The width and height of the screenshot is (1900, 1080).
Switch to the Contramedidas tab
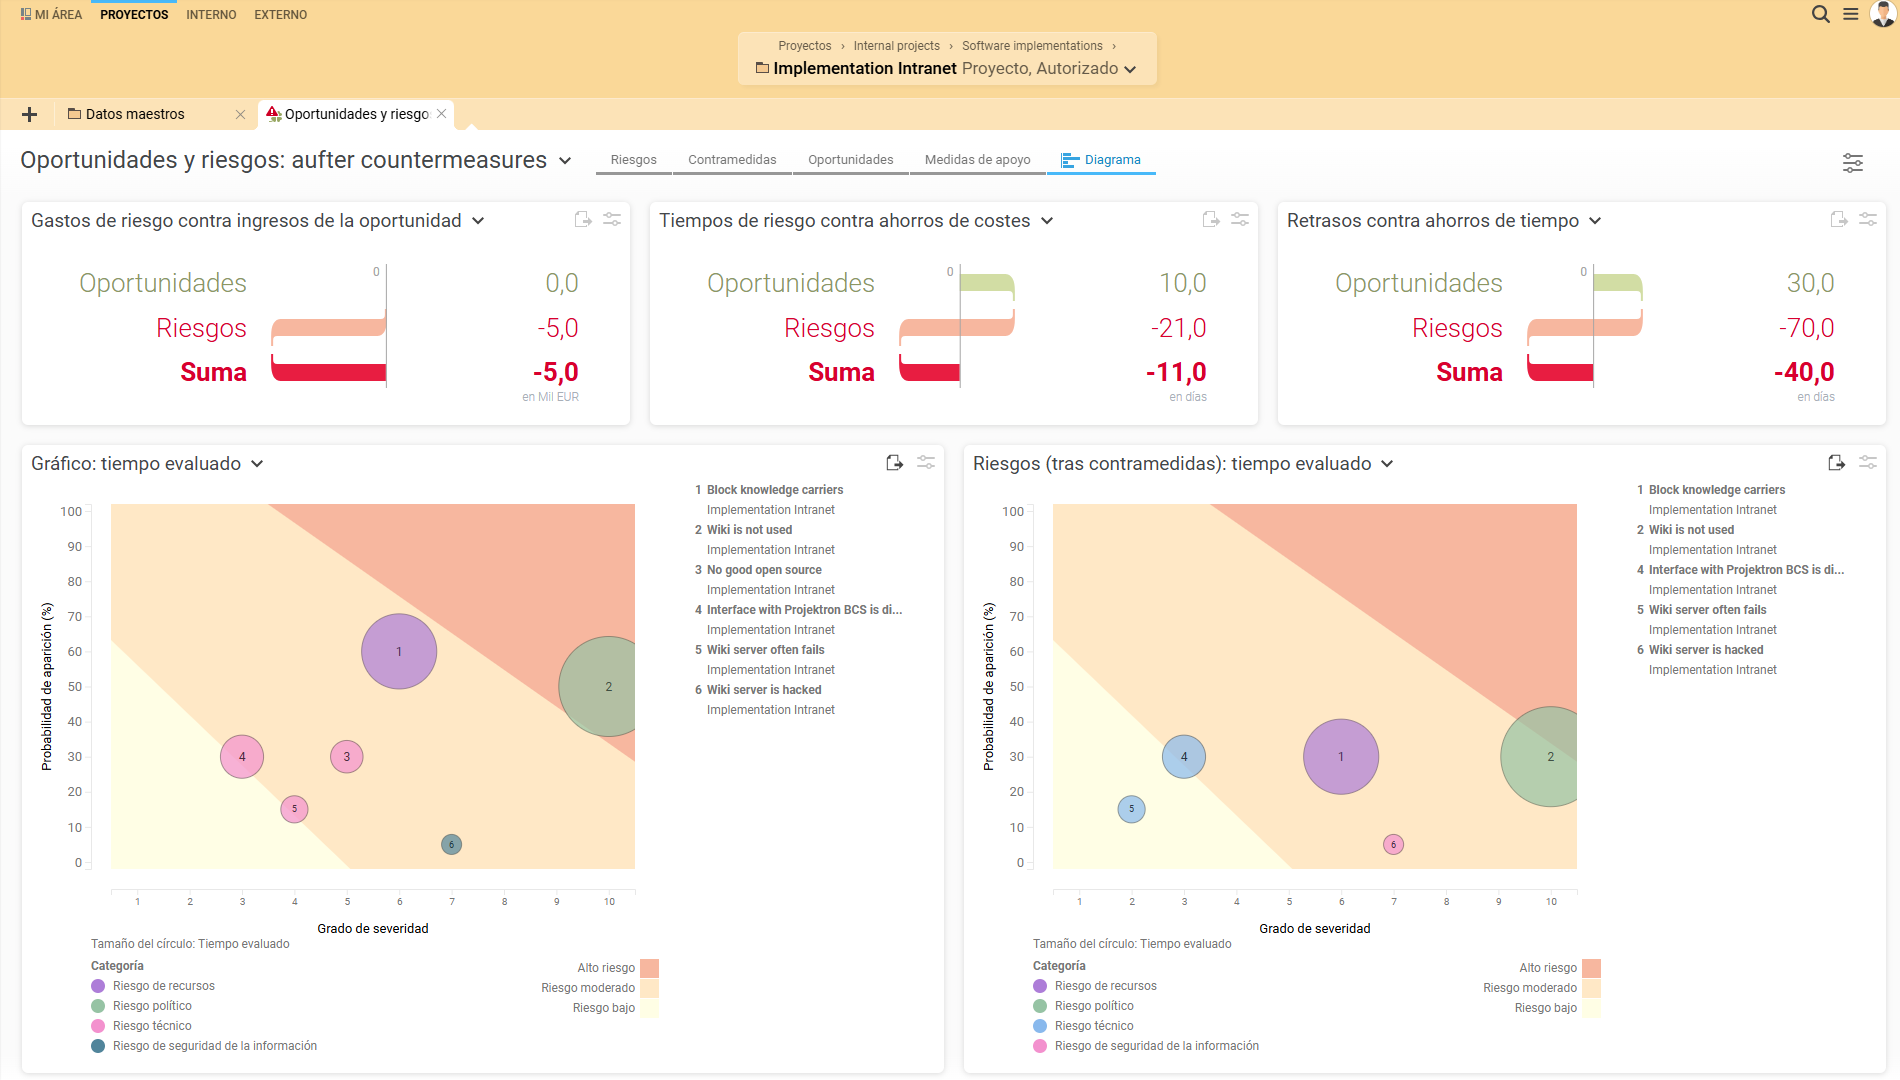tap(732, 160)
